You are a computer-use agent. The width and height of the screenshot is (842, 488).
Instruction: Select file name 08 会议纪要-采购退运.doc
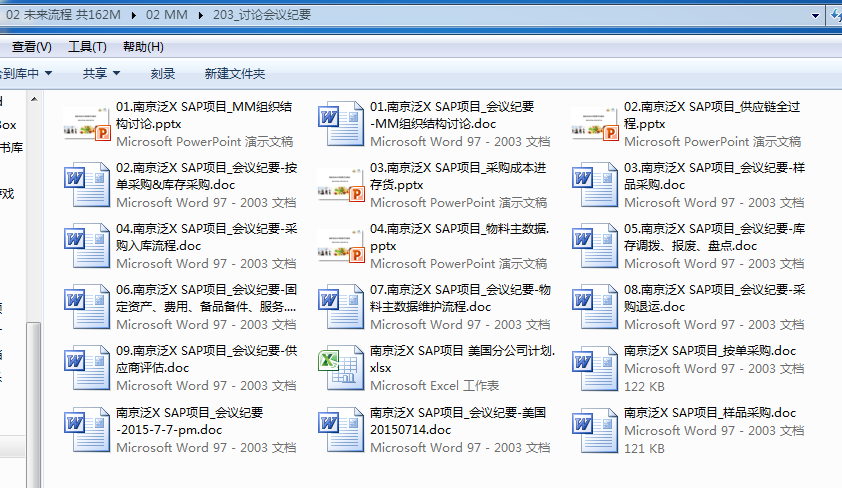[x=715, y=298]
